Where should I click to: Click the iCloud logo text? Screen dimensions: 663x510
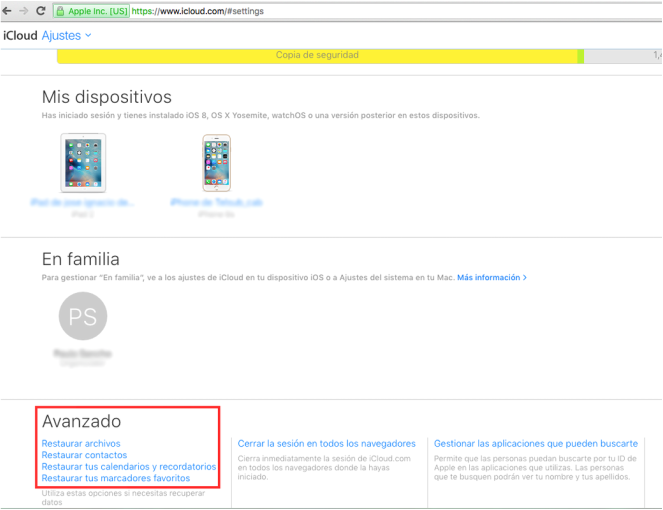(x=20, y=36)
